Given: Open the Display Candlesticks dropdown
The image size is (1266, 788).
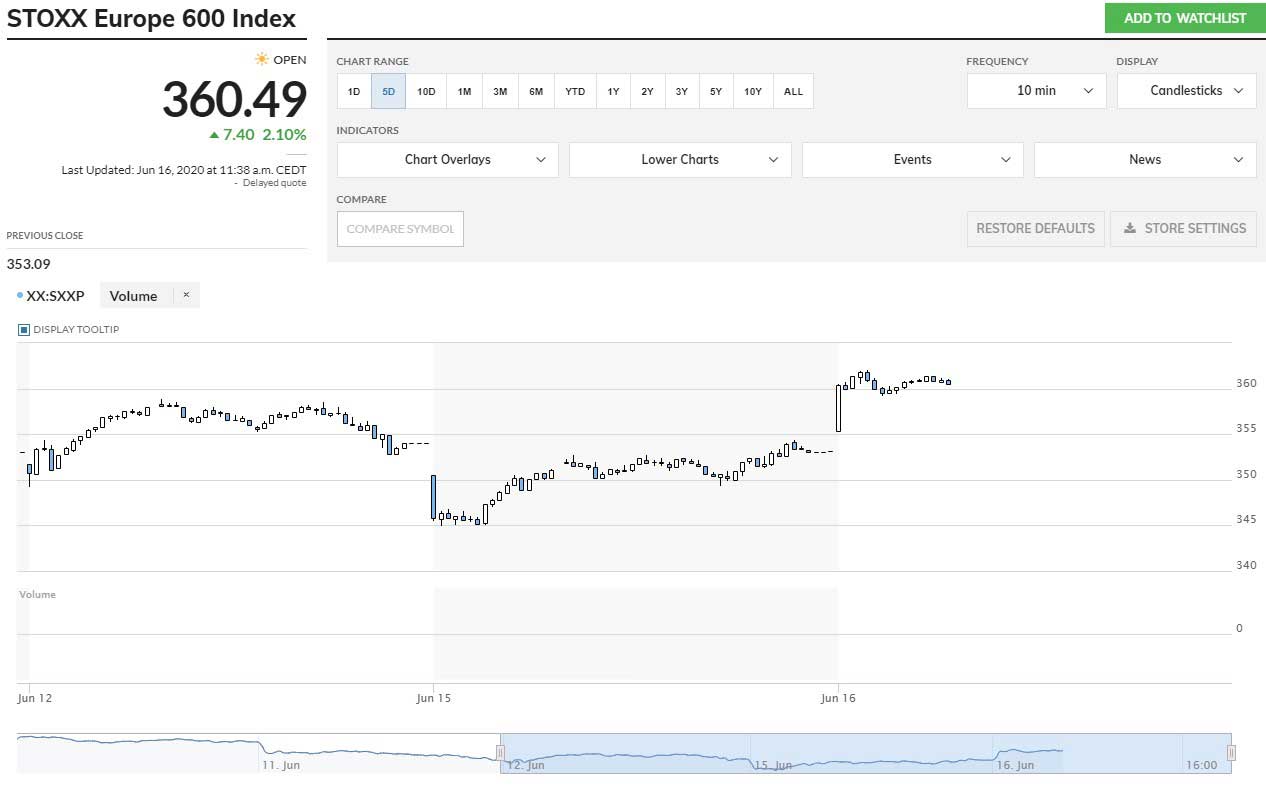Looking at the screenshot, I should coord(1186,91).
